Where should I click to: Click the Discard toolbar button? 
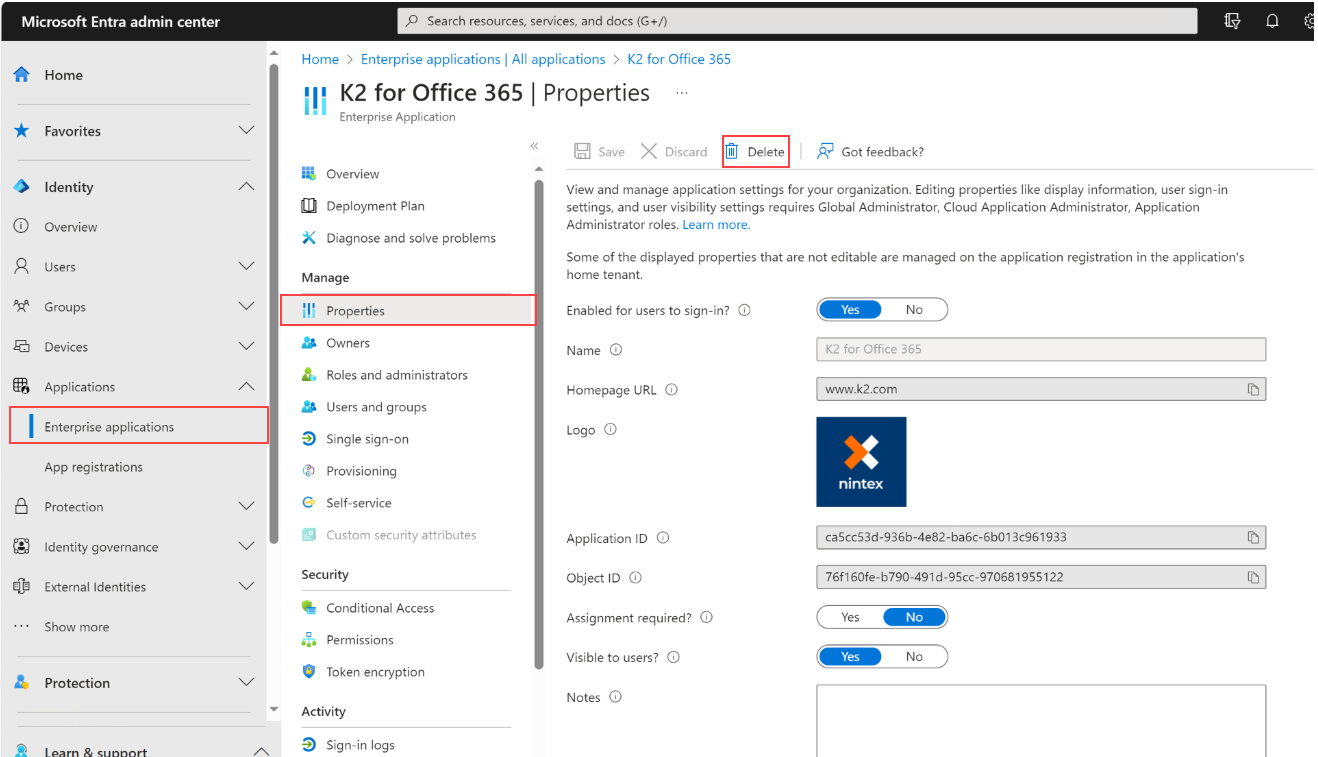[674, 152]
